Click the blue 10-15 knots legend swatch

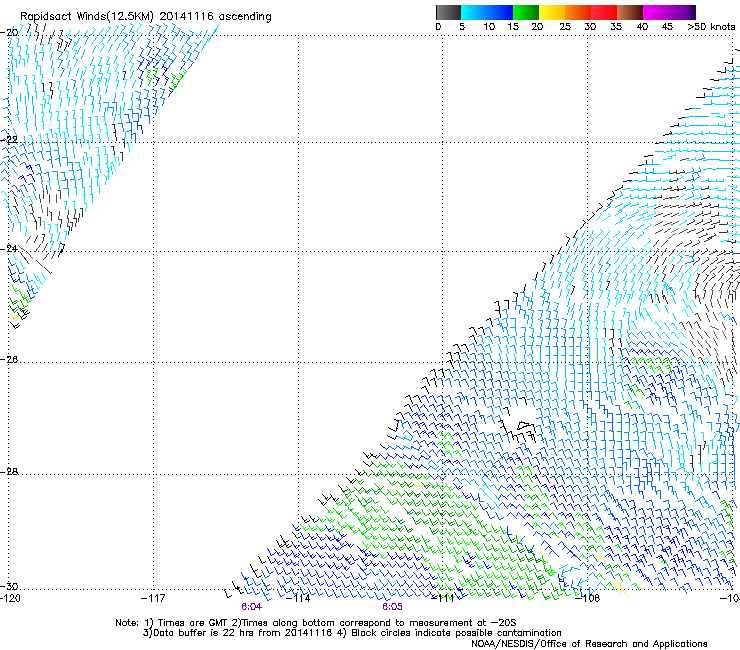[500, 12]
